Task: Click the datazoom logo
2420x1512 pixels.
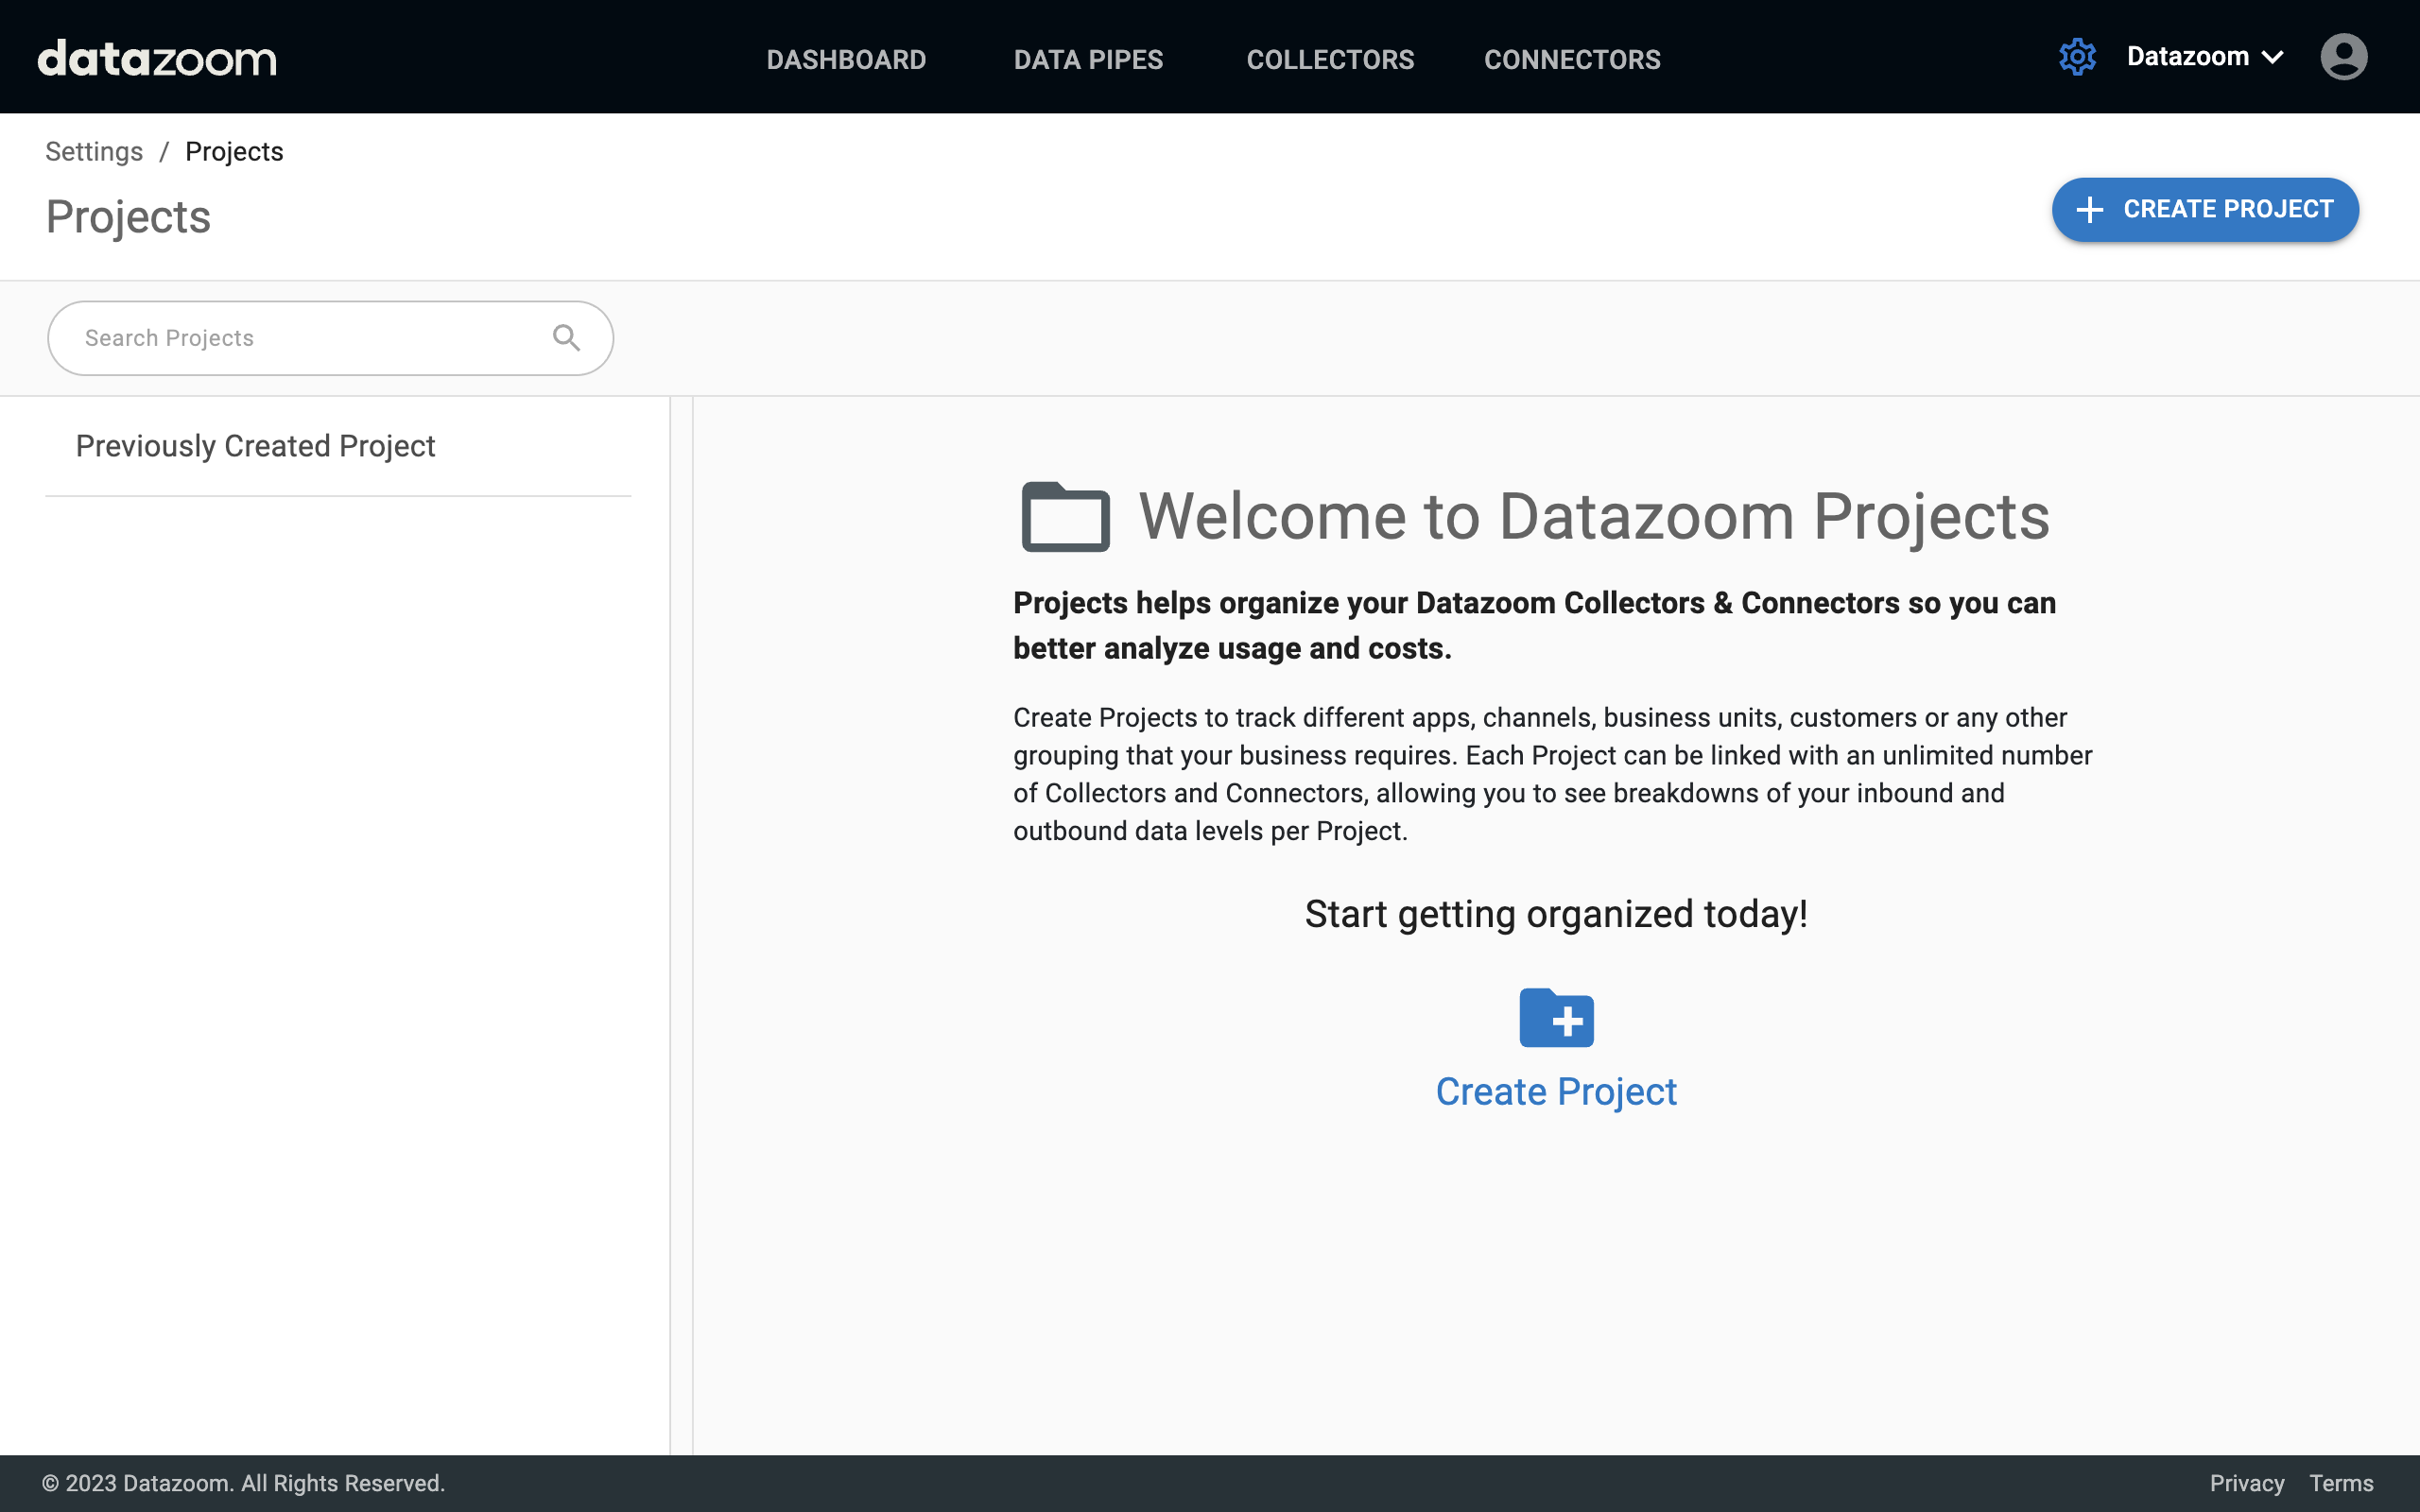Action: click(157, 59)
